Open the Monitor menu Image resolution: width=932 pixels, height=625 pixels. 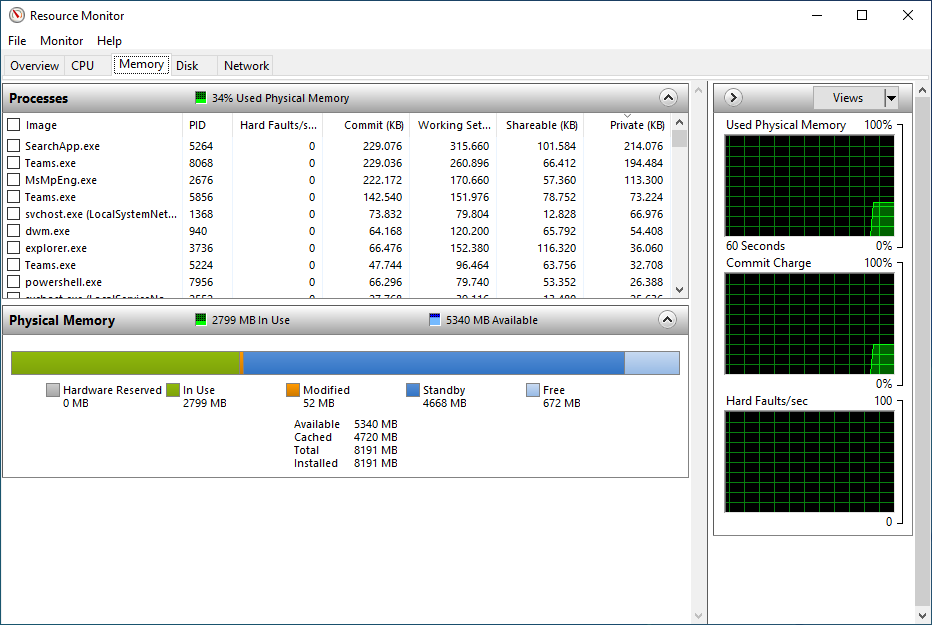click(x=61, y=41)
